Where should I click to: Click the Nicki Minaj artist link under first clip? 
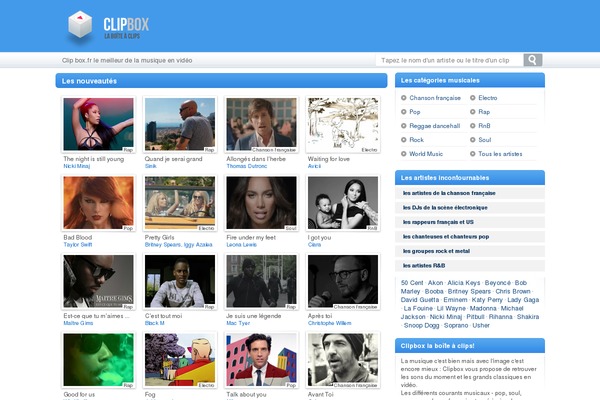click(x=77, y=166)
